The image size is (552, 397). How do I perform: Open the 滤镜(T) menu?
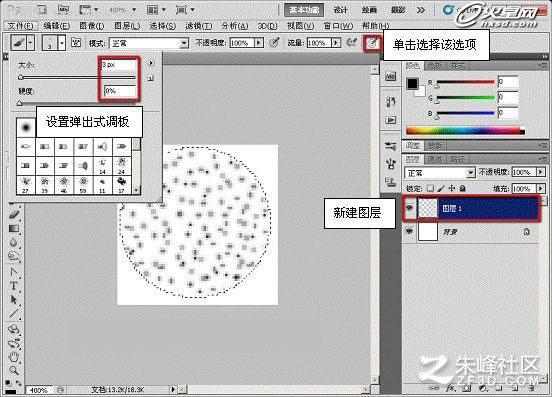[198, 26]
